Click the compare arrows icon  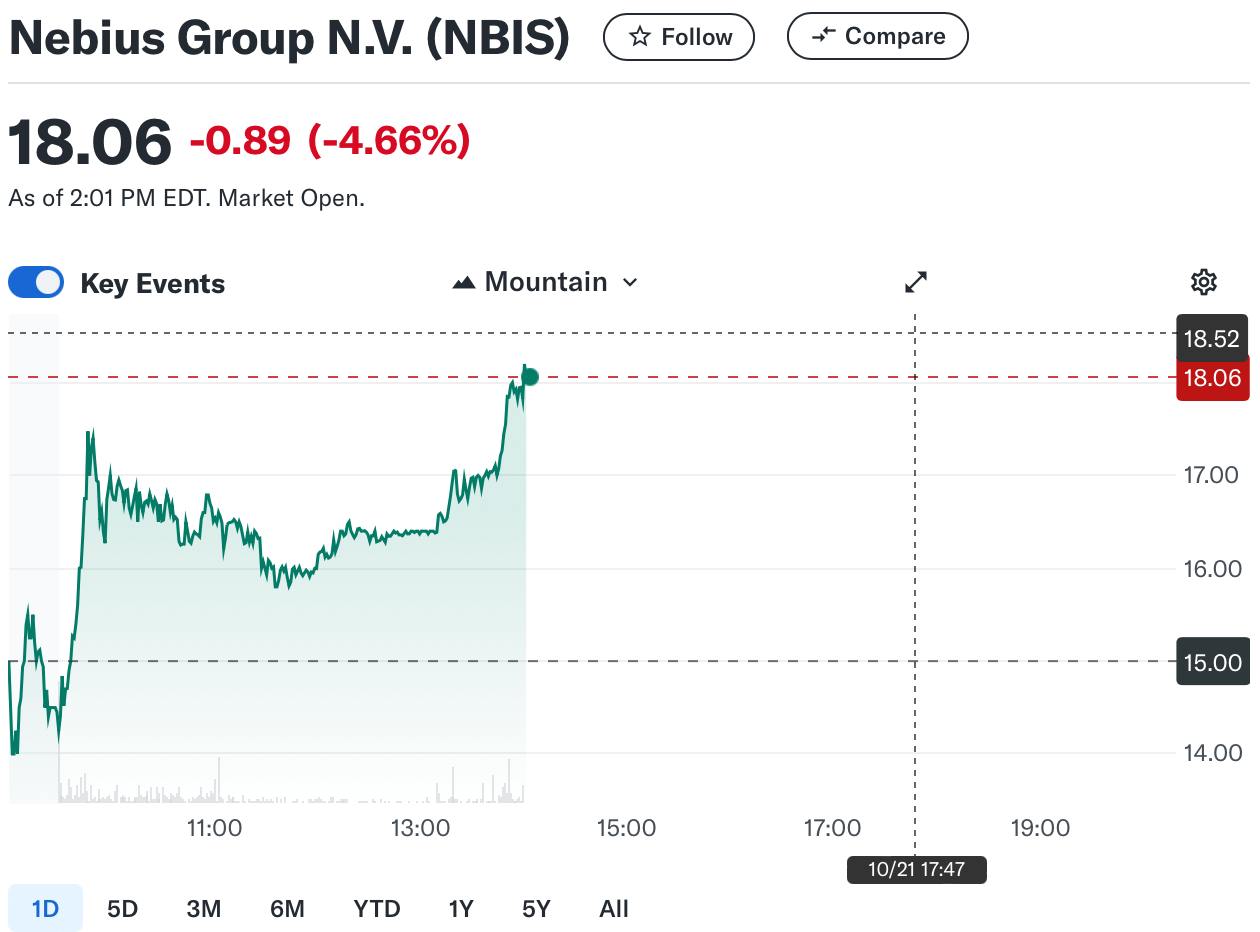tap(823, 37)
